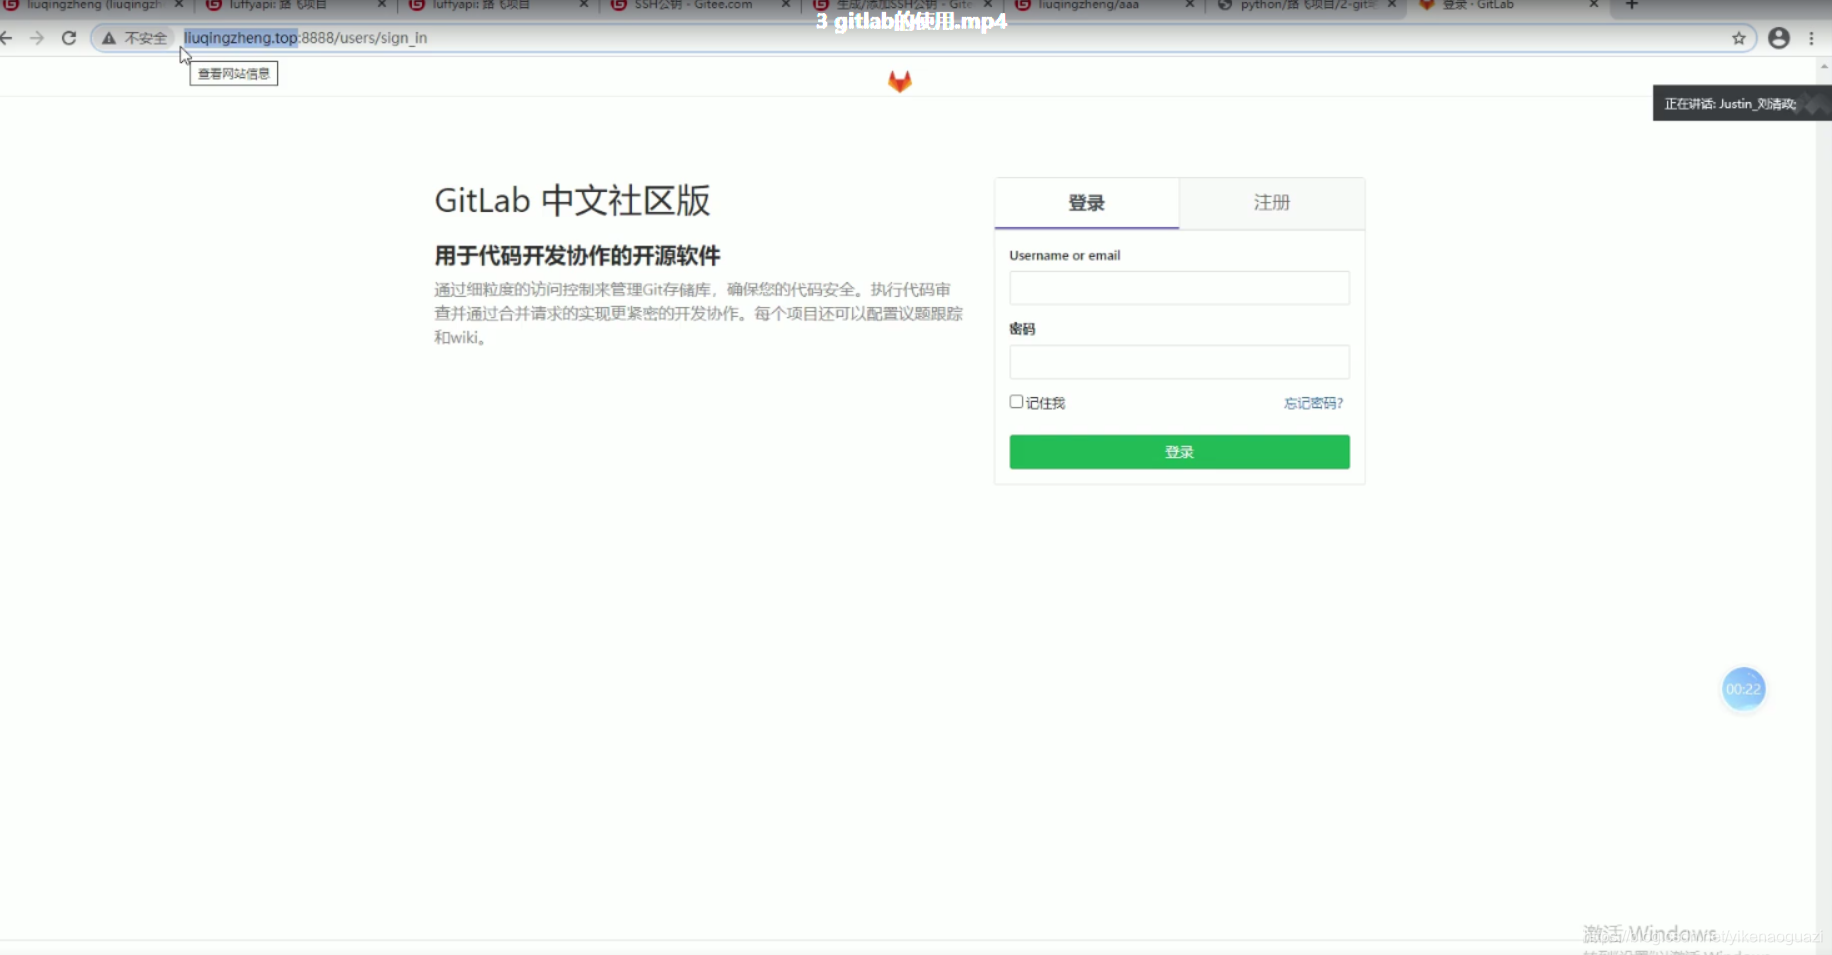Select the 登录 sign-in tab
This screenshot has width=1832, height=955.
coord(1087,203)
